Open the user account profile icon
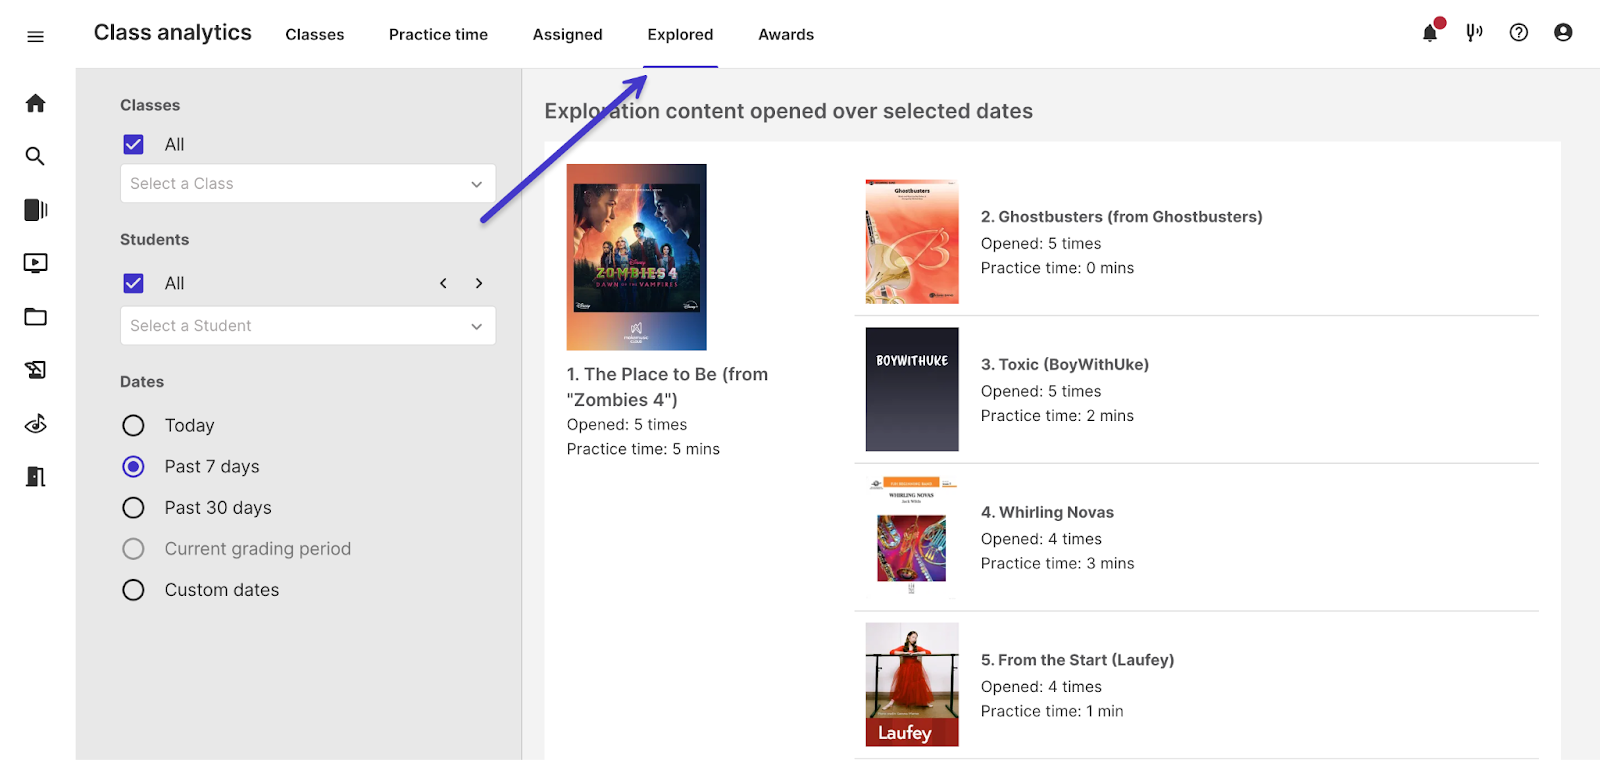 [x=1563, y=33]
